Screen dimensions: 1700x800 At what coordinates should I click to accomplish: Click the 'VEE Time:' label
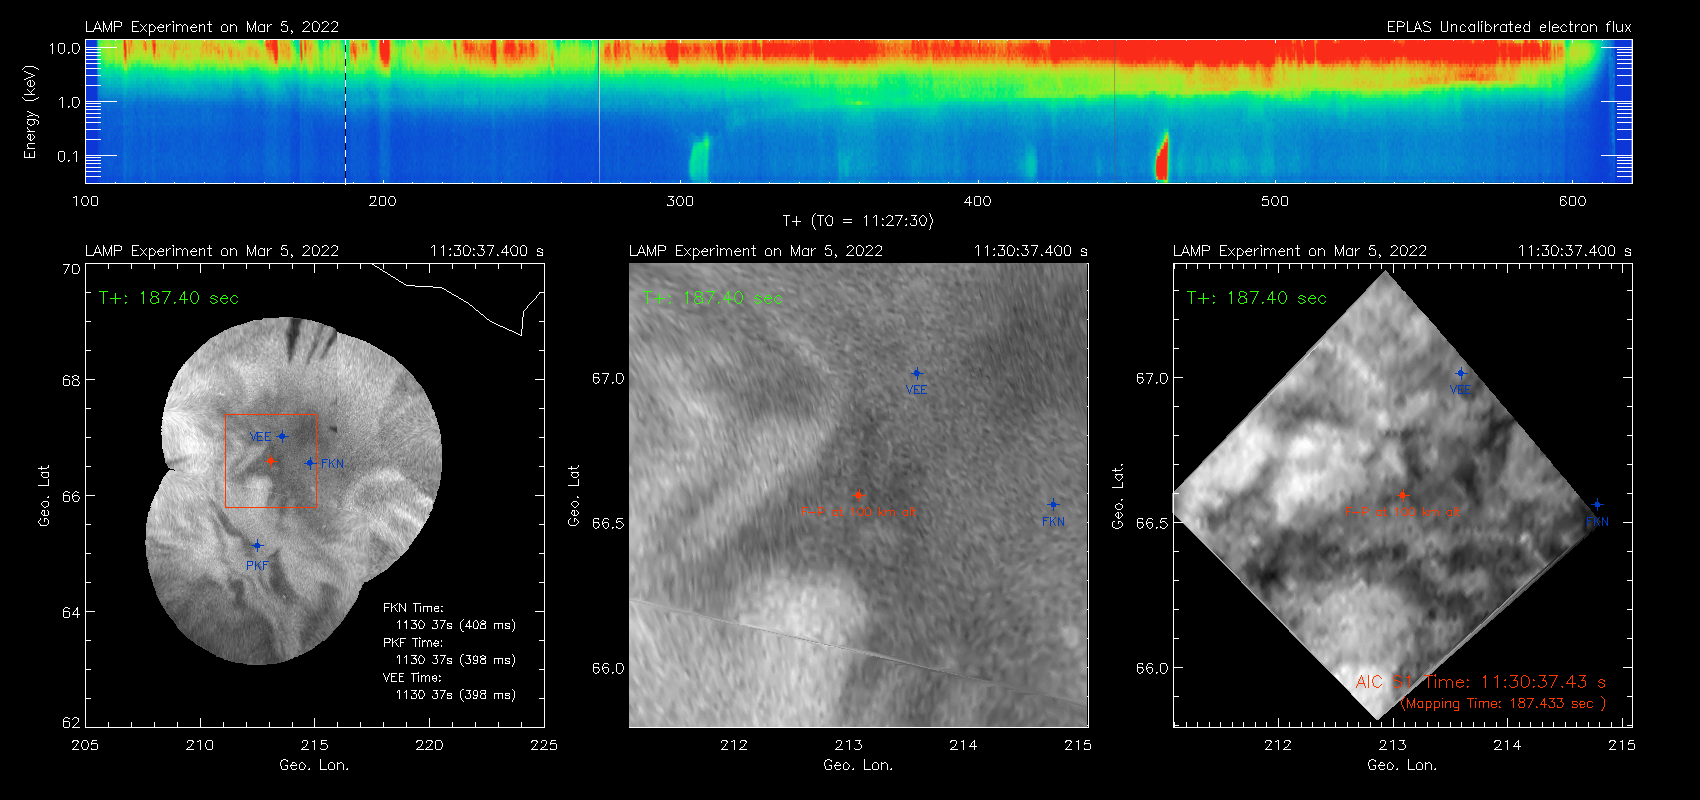click(x=412, y=678)
